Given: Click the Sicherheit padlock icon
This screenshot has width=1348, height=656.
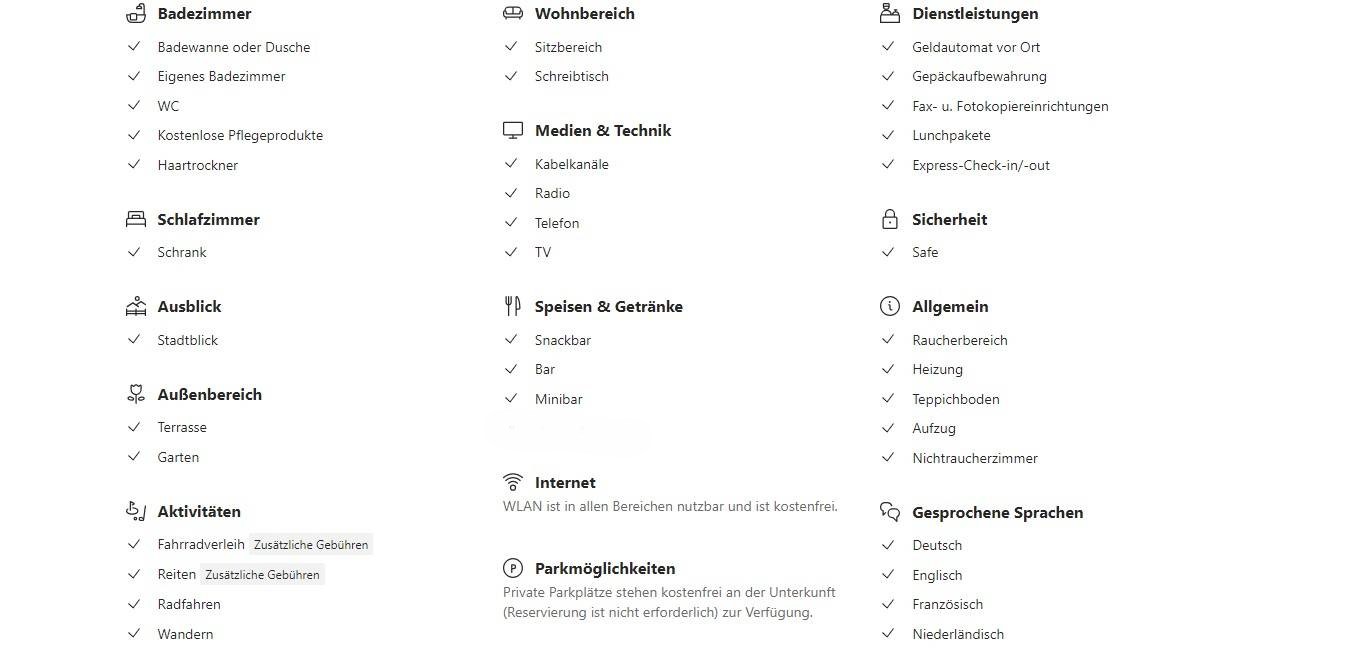Looking at the screenshot, I should pos(890,219).
